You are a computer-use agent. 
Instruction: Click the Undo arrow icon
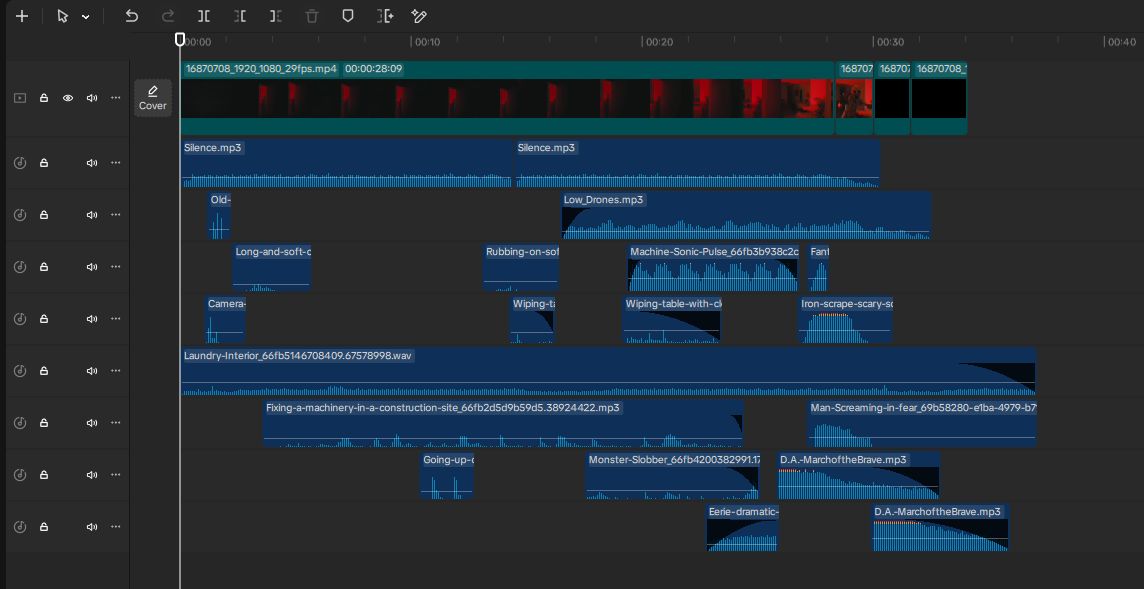pos(131,16)
